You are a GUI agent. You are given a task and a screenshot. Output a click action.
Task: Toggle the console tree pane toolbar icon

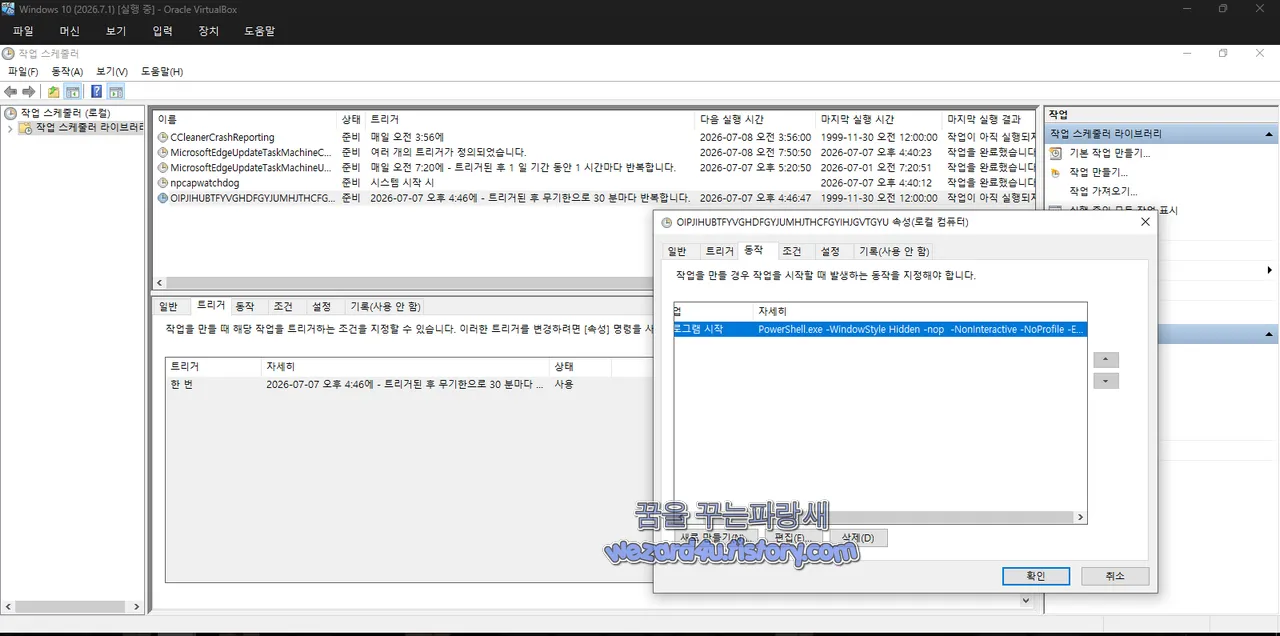pyautogui.click(x=73, y=92)
